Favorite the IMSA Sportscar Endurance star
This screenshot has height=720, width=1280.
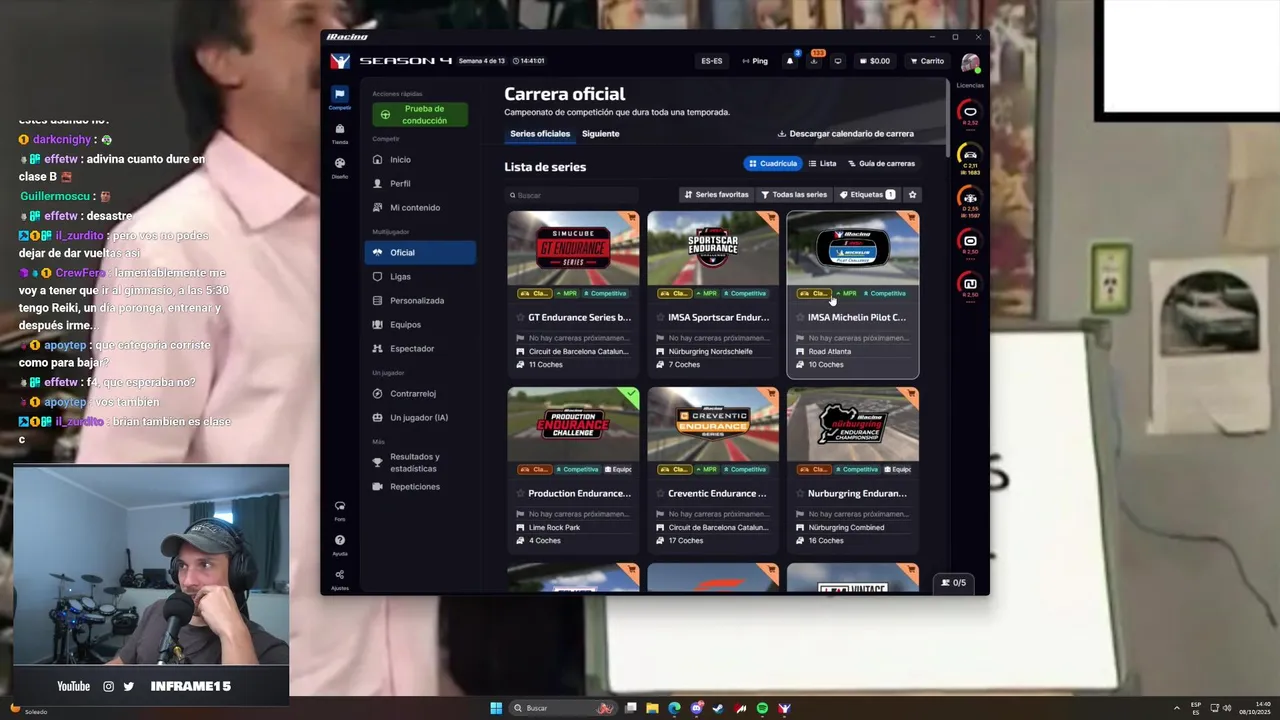660,317
